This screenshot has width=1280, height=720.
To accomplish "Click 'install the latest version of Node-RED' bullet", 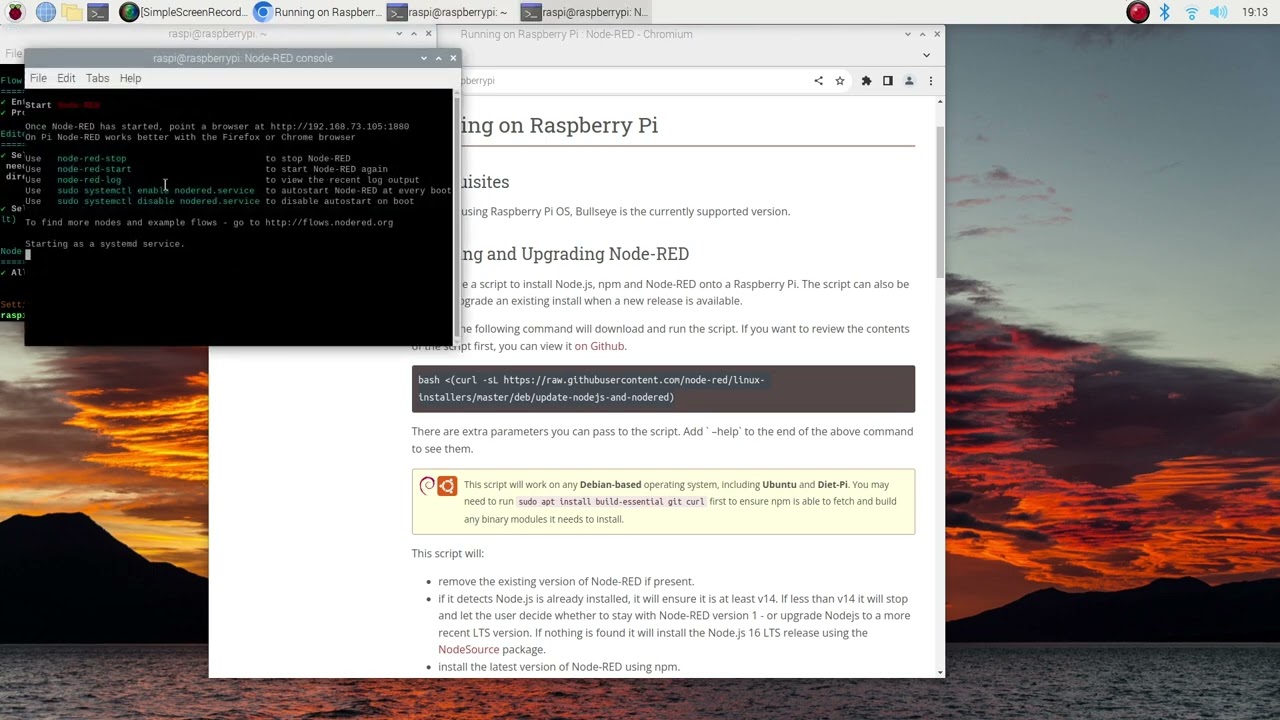I will (559, 667).
